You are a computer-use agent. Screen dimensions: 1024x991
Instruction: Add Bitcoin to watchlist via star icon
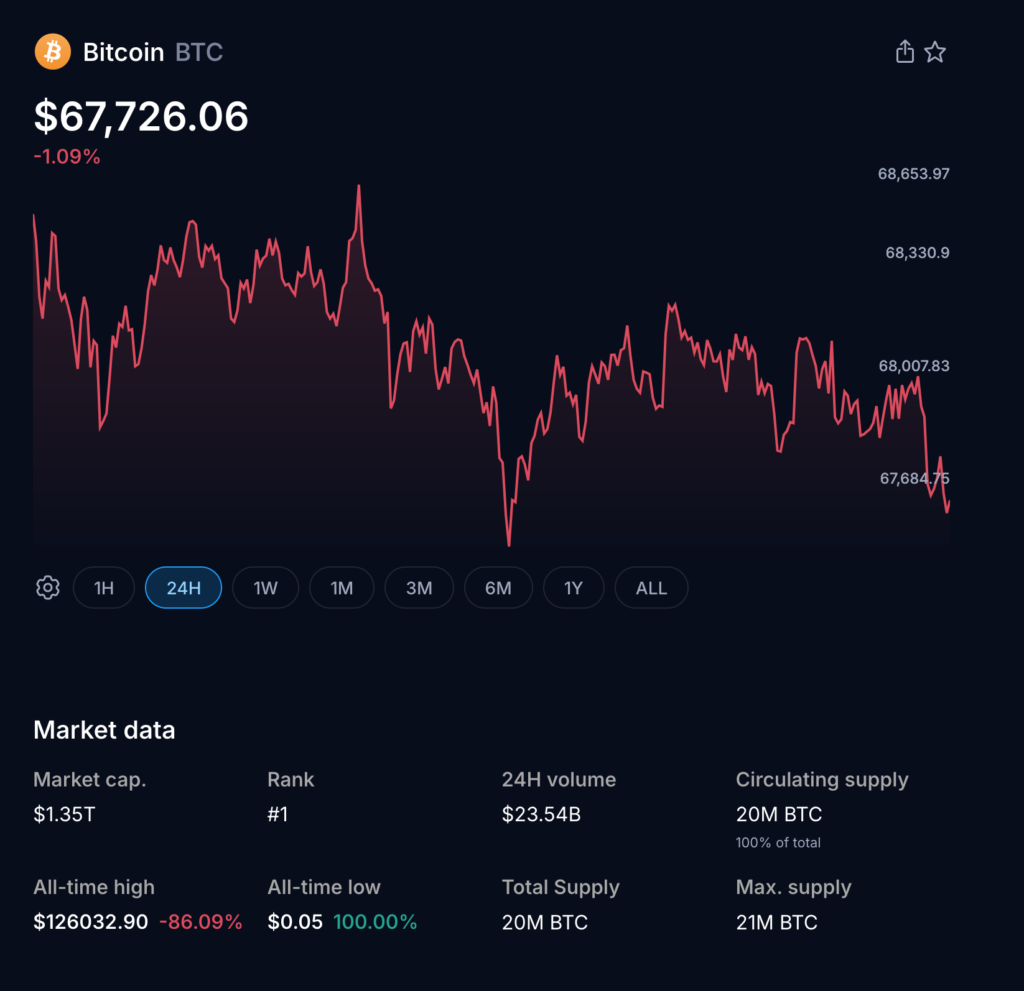[935, 51]
